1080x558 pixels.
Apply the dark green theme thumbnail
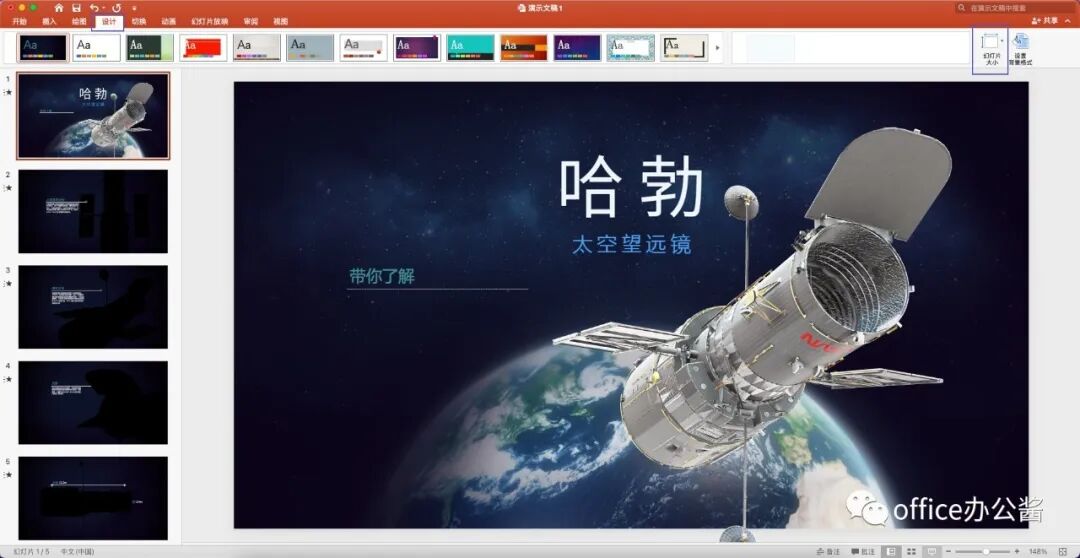click(149, 48)
